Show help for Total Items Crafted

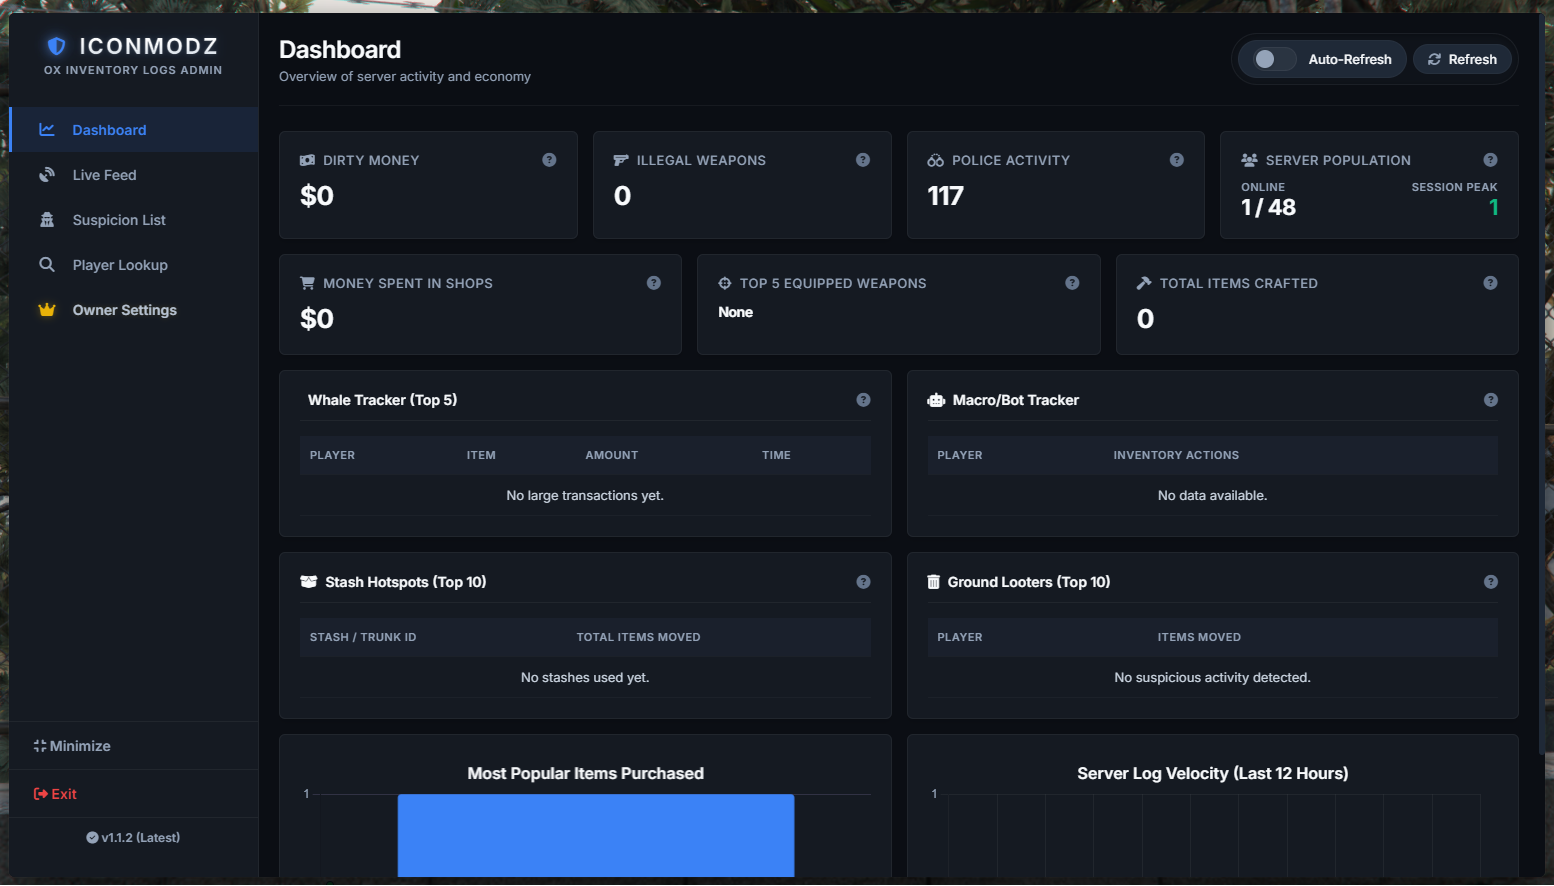pyautogui.click(x=1490, y=283)
